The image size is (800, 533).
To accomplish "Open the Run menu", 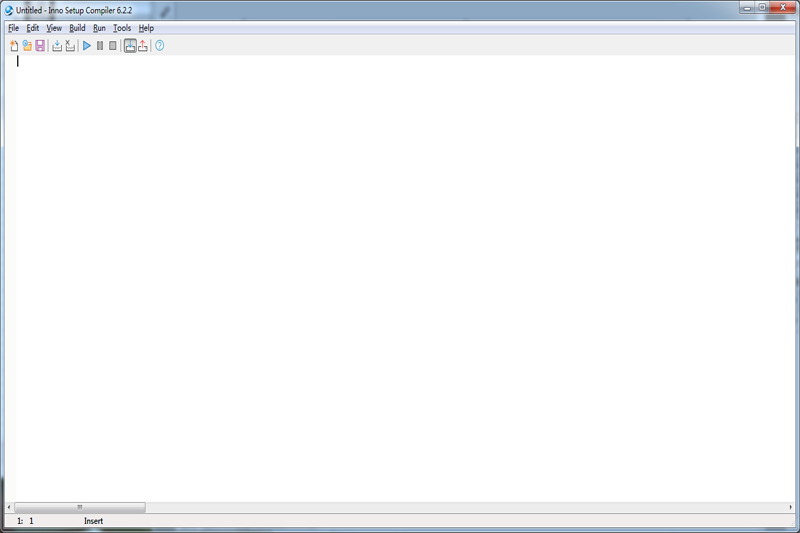I will [x=99, y=28].
